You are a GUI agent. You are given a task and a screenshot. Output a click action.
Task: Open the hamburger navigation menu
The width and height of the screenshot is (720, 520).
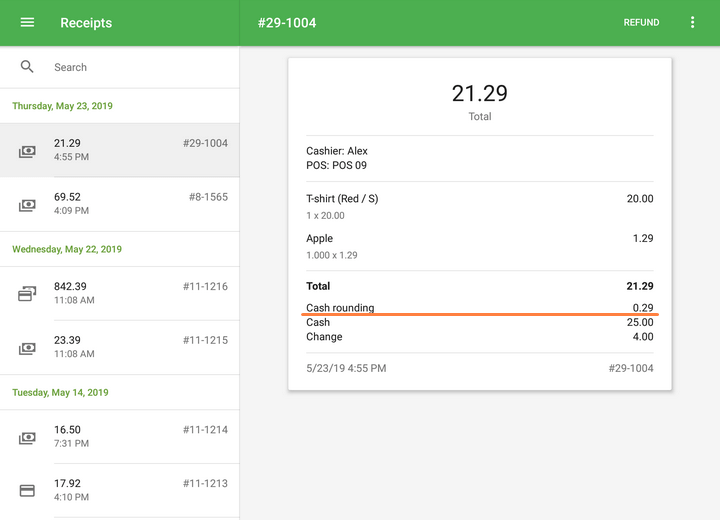27,23
